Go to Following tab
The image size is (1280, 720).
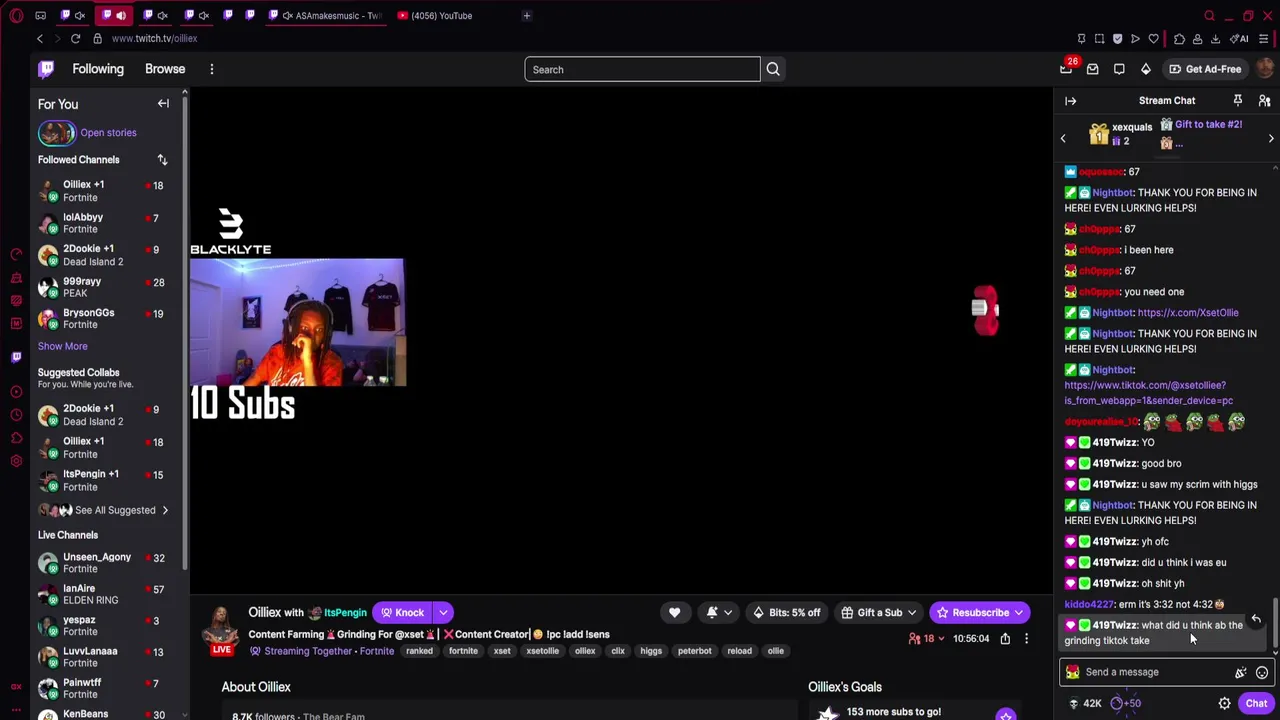click(98, 69)
